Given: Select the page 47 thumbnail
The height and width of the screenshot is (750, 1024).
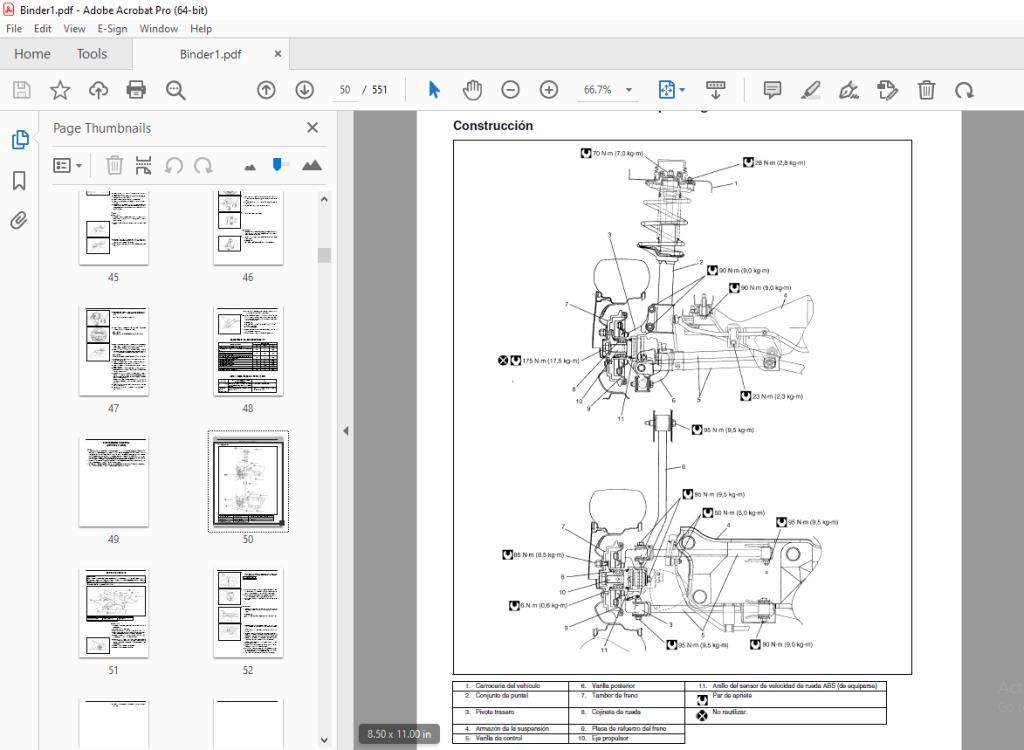Looking at the screenshot, I should 114,351.
